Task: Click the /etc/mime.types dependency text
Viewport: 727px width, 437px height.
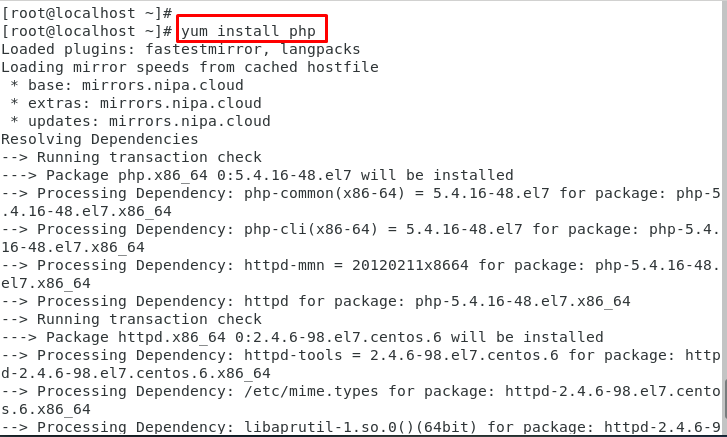Action: coord(311,392)
